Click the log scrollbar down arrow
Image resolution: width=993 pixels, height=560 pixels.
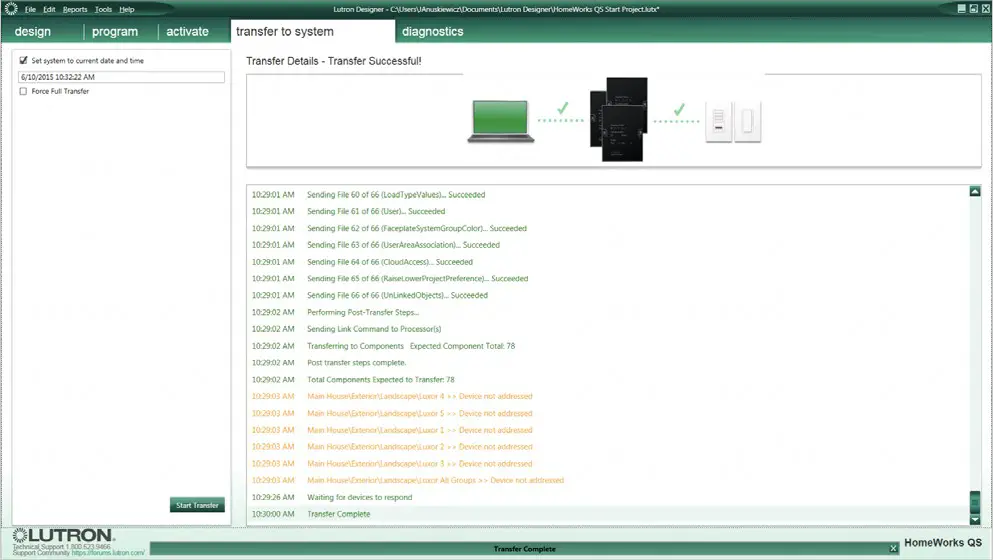[x=975, y=519]
